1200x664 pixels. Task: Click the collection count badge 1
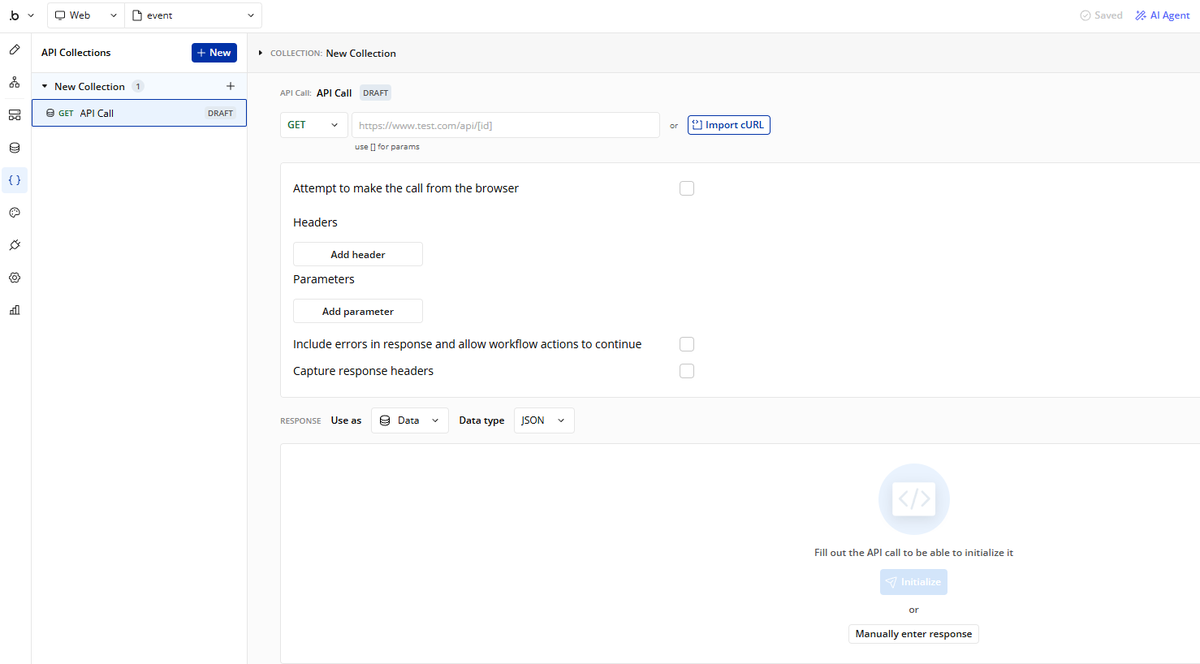click(138, 87)
